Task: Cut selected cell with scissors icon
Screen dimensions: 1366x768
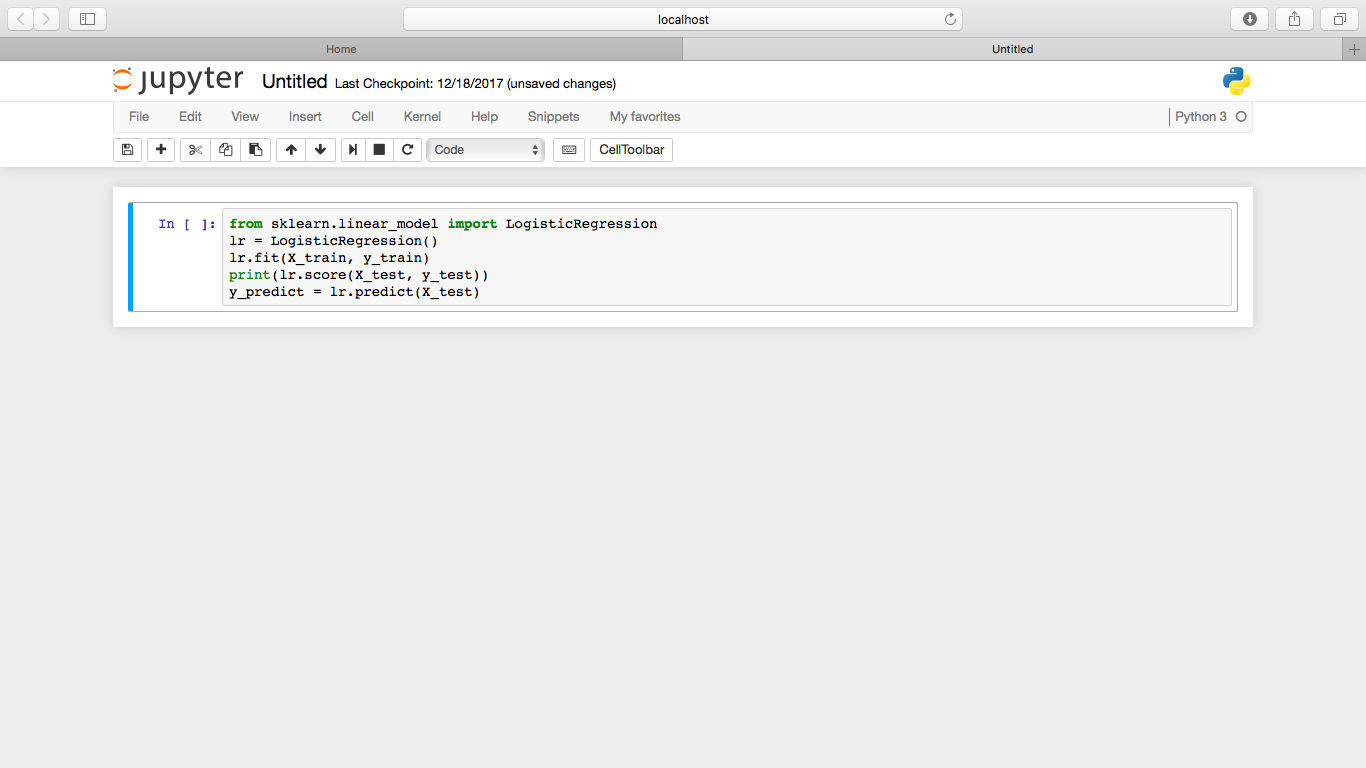Action: [195, 150]
